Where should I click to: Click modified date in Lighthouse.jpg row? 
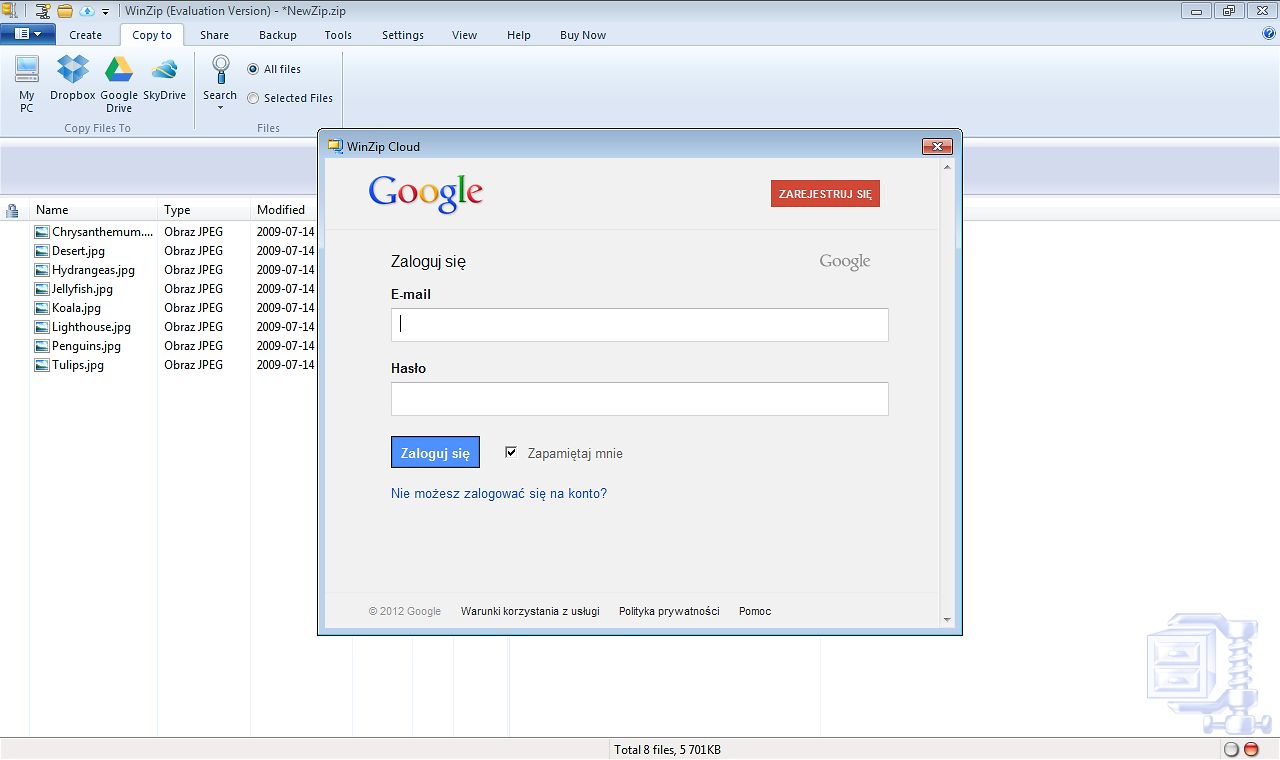pos(285,327)
